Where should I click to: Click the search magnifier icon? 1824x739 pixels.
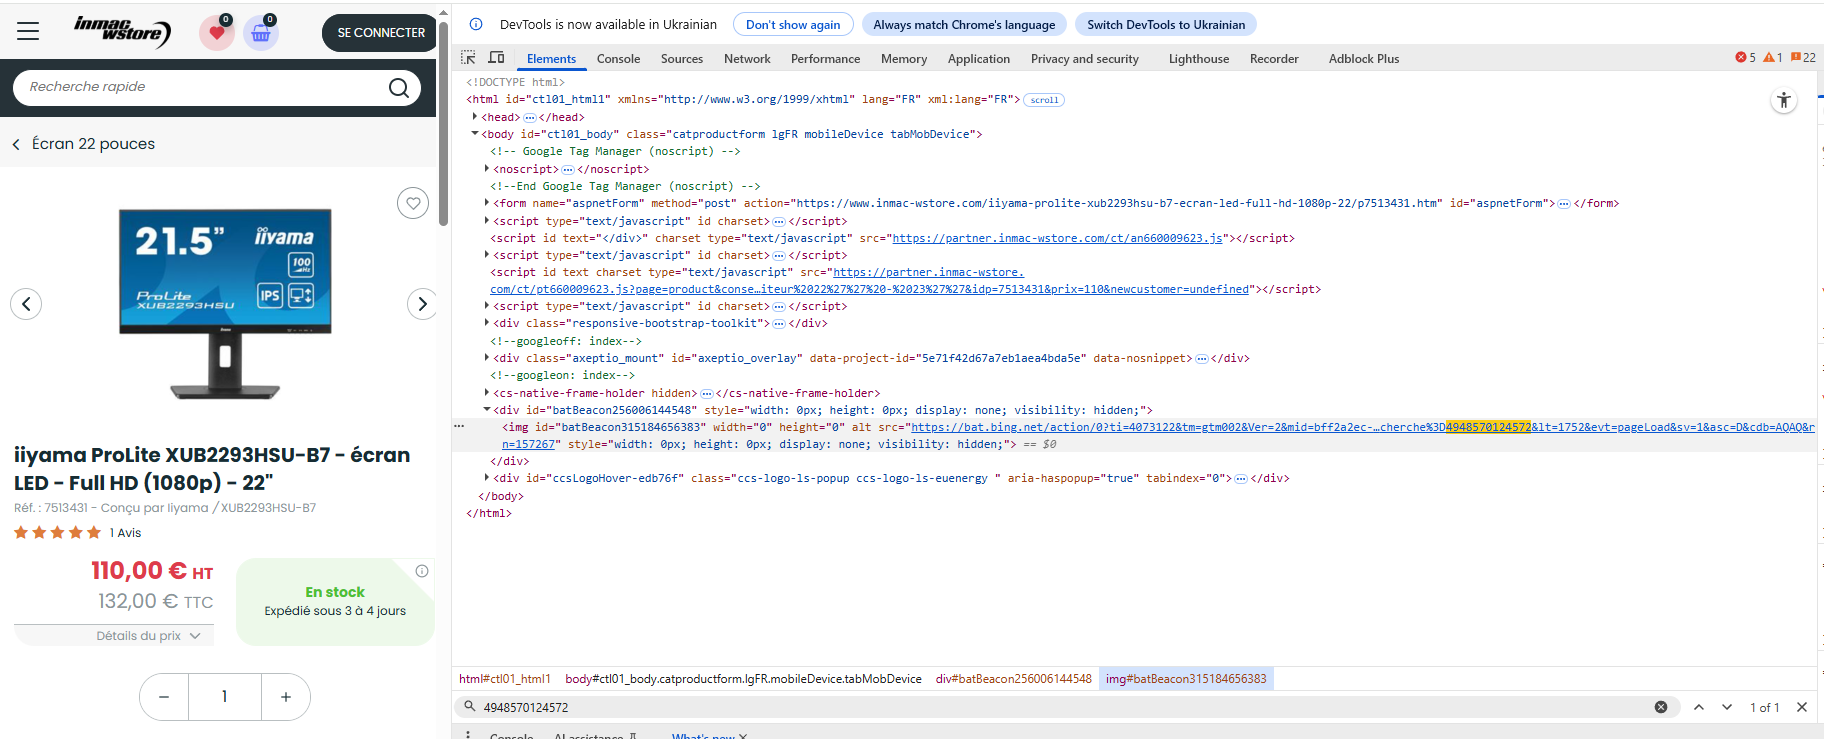[x=399, y=88]
